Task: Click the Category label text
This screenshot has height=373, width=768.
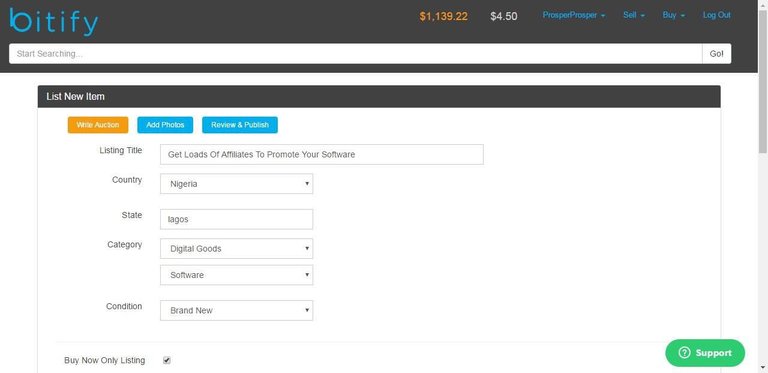Action: (x=124, y=244)
